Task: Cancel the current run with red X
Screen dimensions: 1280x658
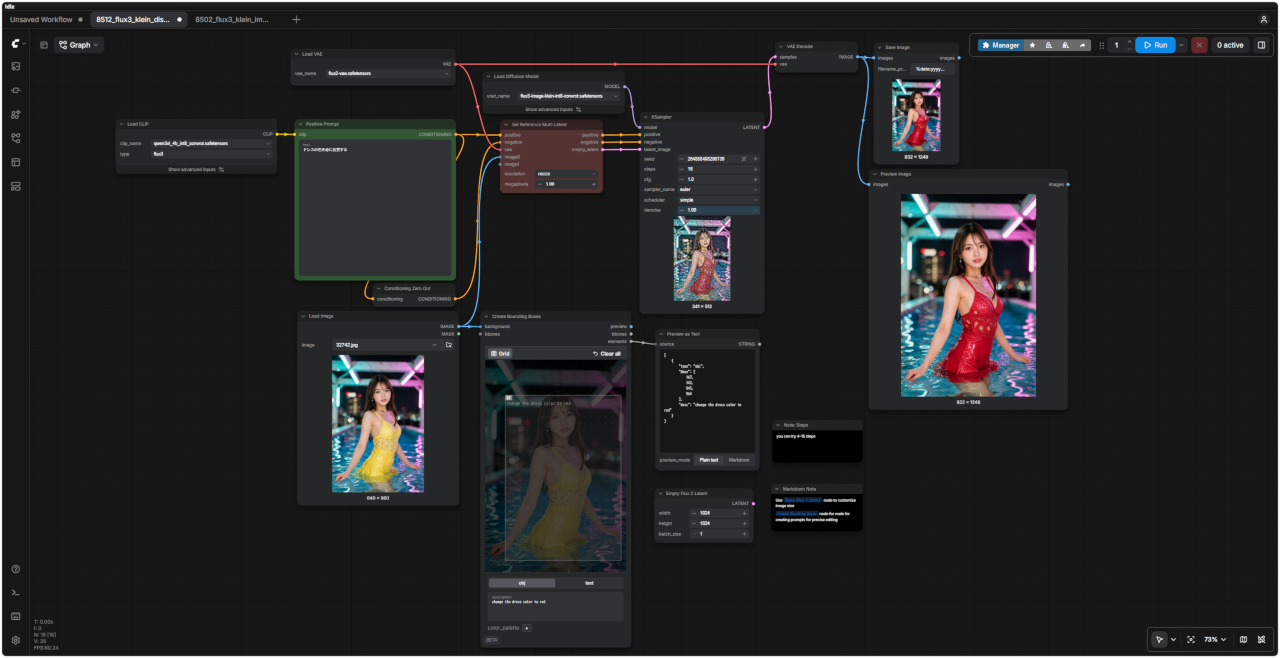Action: pyautogui.click(x=1199, y=45)
